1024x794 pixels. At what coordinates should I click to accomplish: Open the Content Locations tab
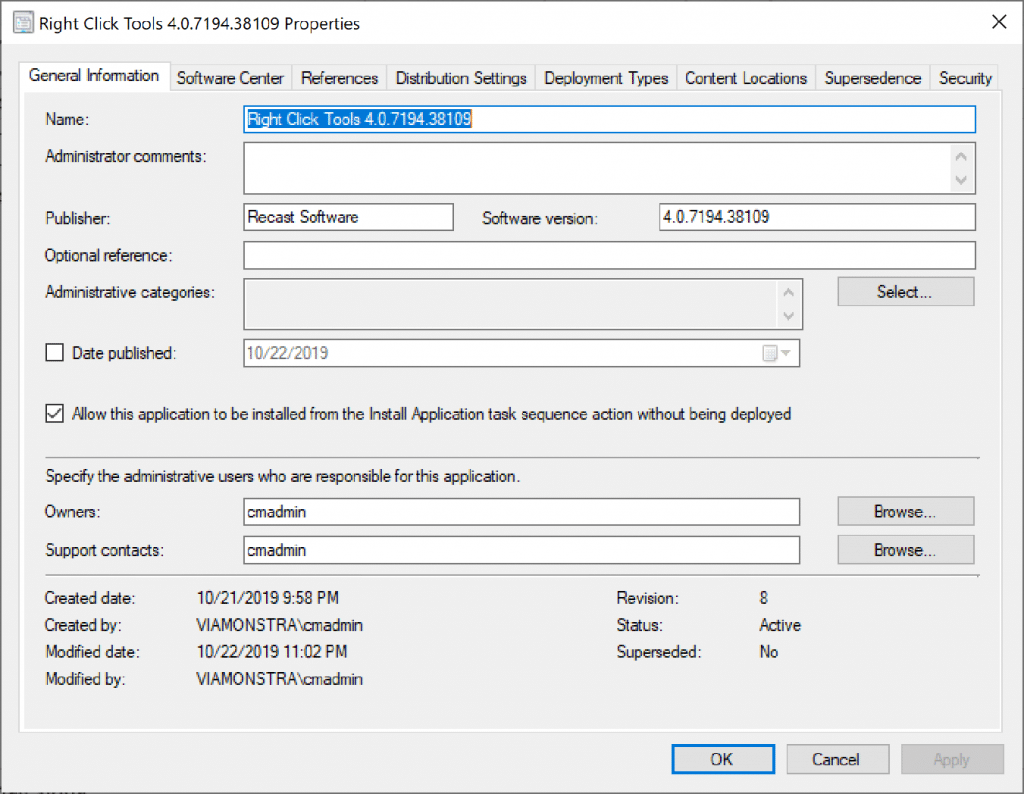[x=745, y=77]
